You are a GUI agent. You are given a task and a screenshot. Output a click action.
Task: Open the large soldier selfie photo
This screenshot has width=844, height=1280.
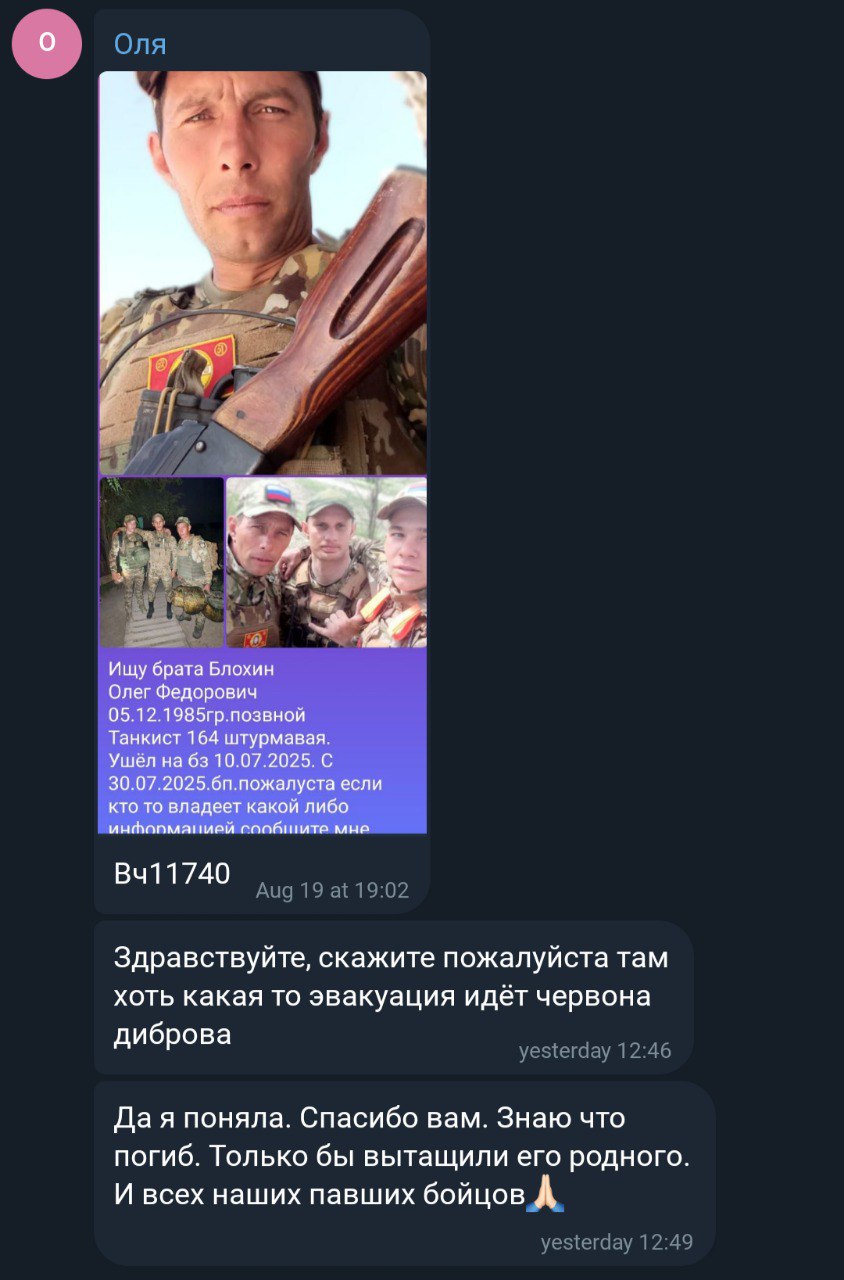(x=263, y=272)
